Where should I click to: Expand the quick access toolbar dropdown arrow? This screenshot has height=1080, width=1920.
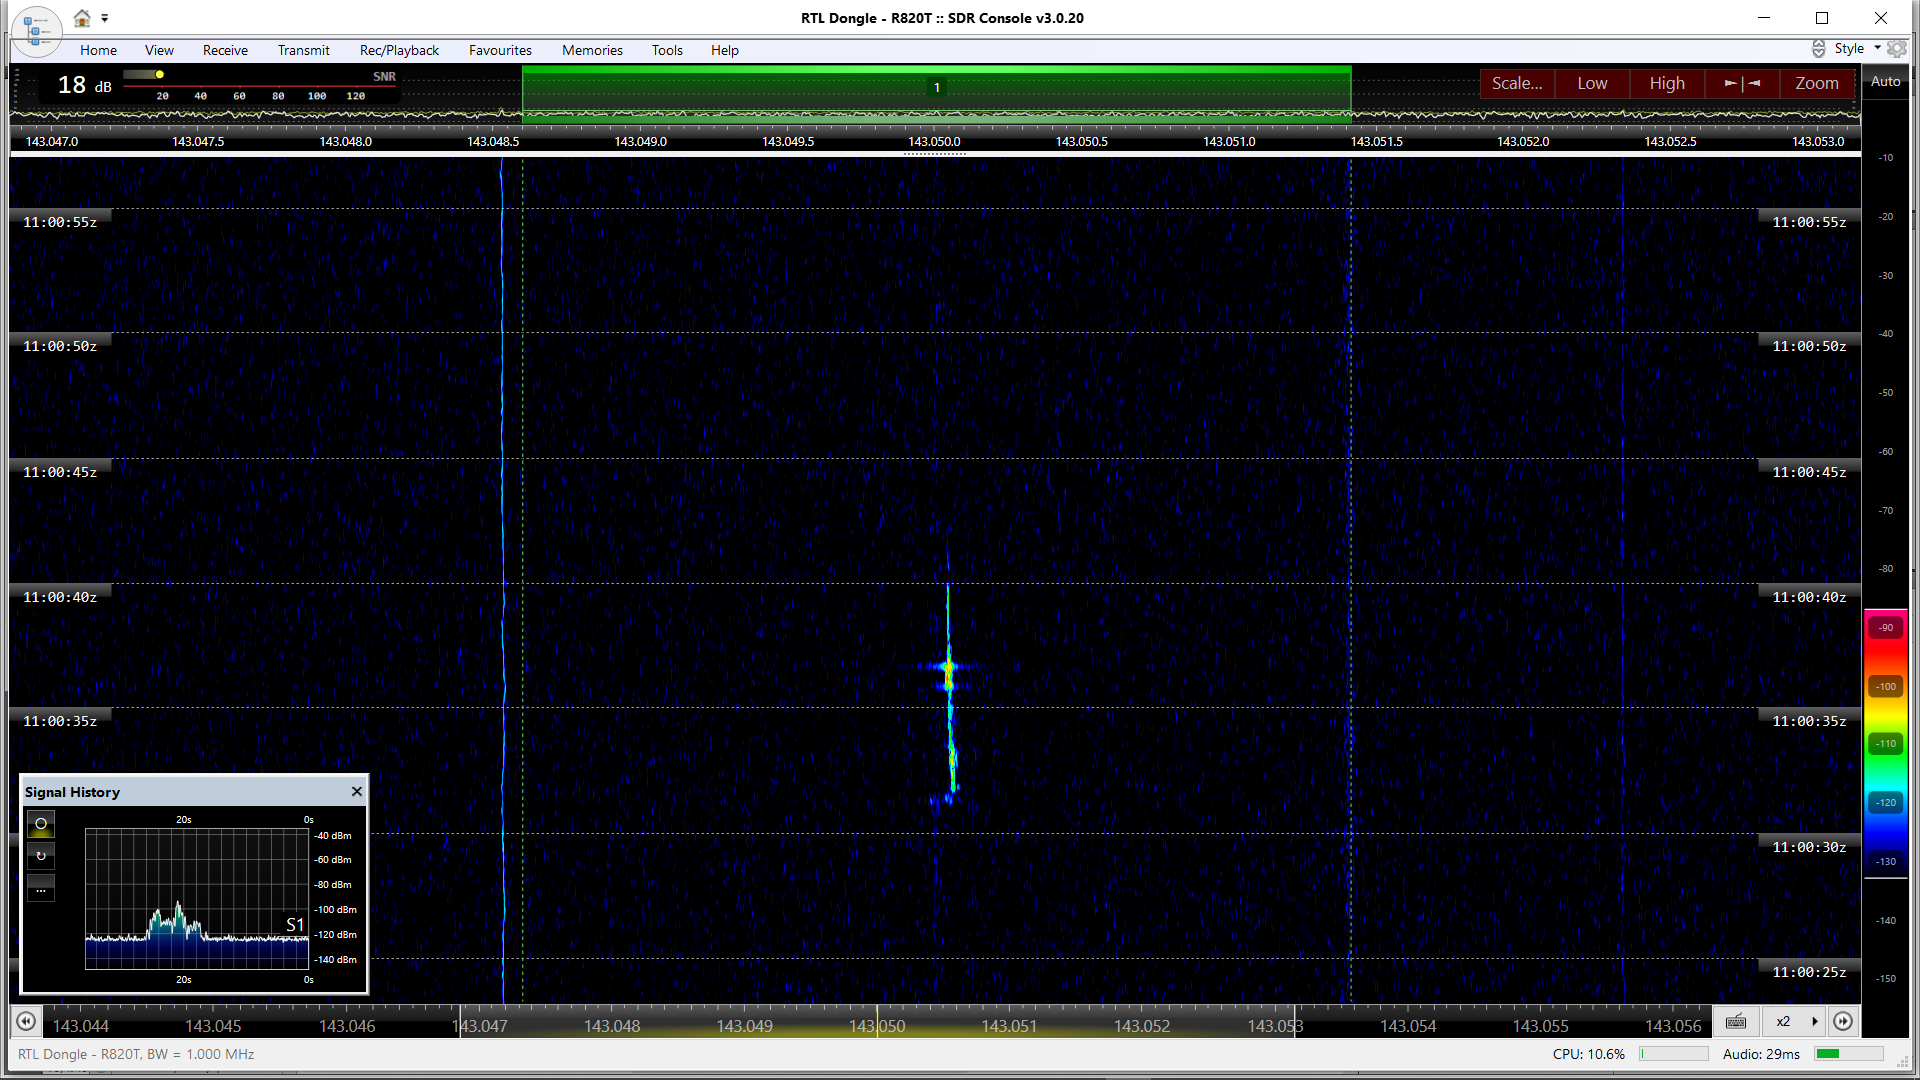click(105, 18)
